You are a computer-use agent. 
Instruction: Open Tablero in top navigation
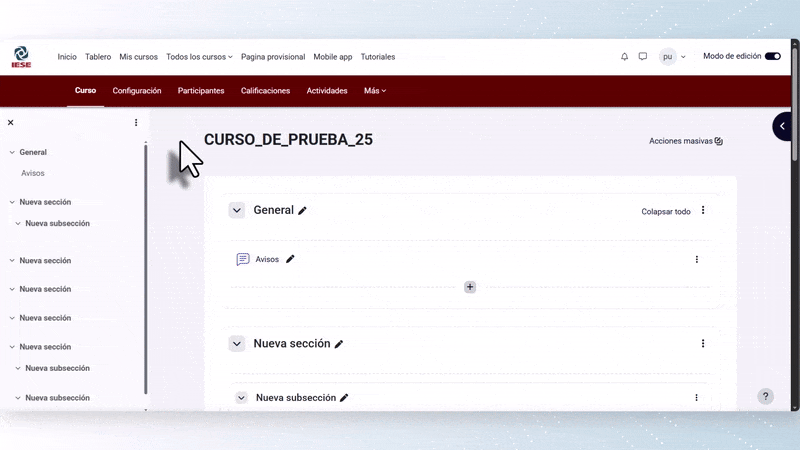click(x=98, y=57)
